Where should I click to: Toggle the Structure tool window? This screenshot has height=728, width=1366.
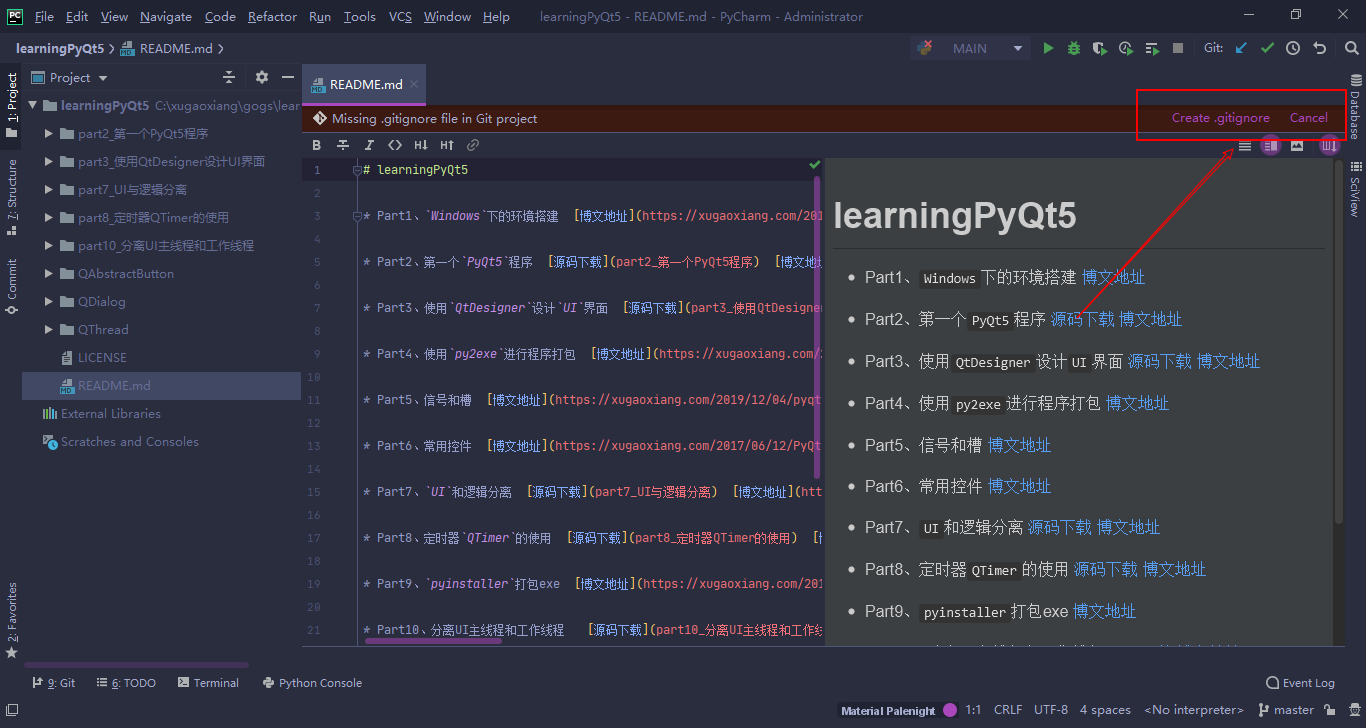[x=12, y=197]
